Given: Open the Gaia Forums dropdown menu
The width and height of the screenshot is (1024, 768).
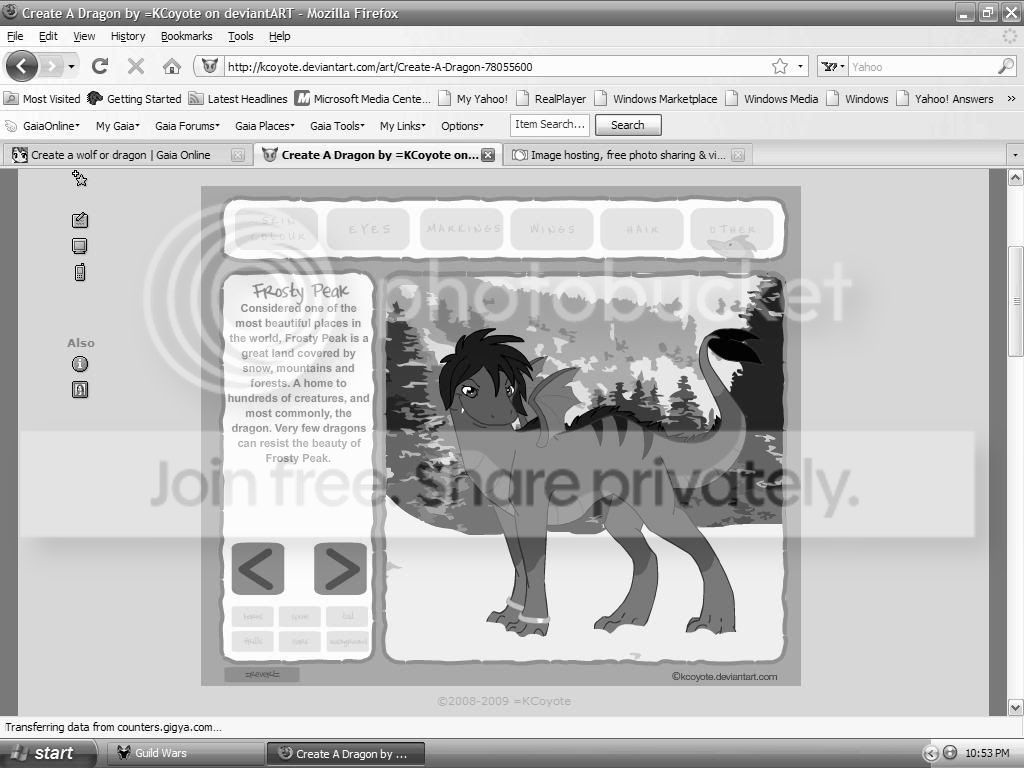Looking at the screenshot, I should 187,126.
